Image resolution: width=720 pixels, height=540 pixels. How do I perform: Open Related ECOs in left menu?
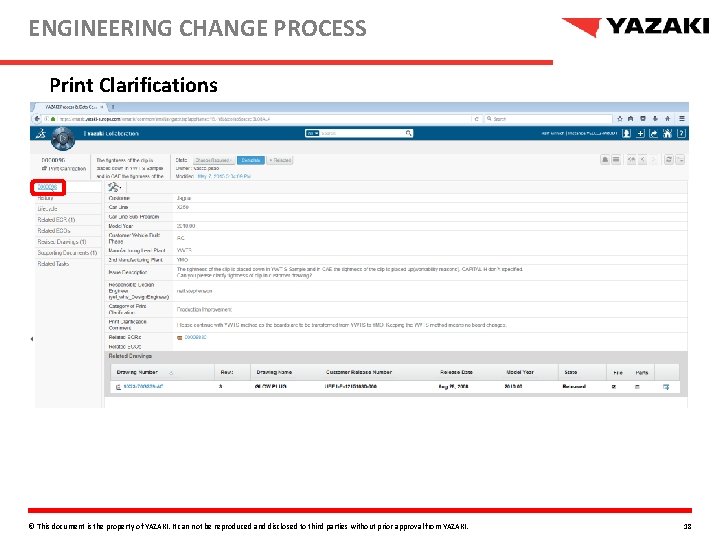click(54, 231)
